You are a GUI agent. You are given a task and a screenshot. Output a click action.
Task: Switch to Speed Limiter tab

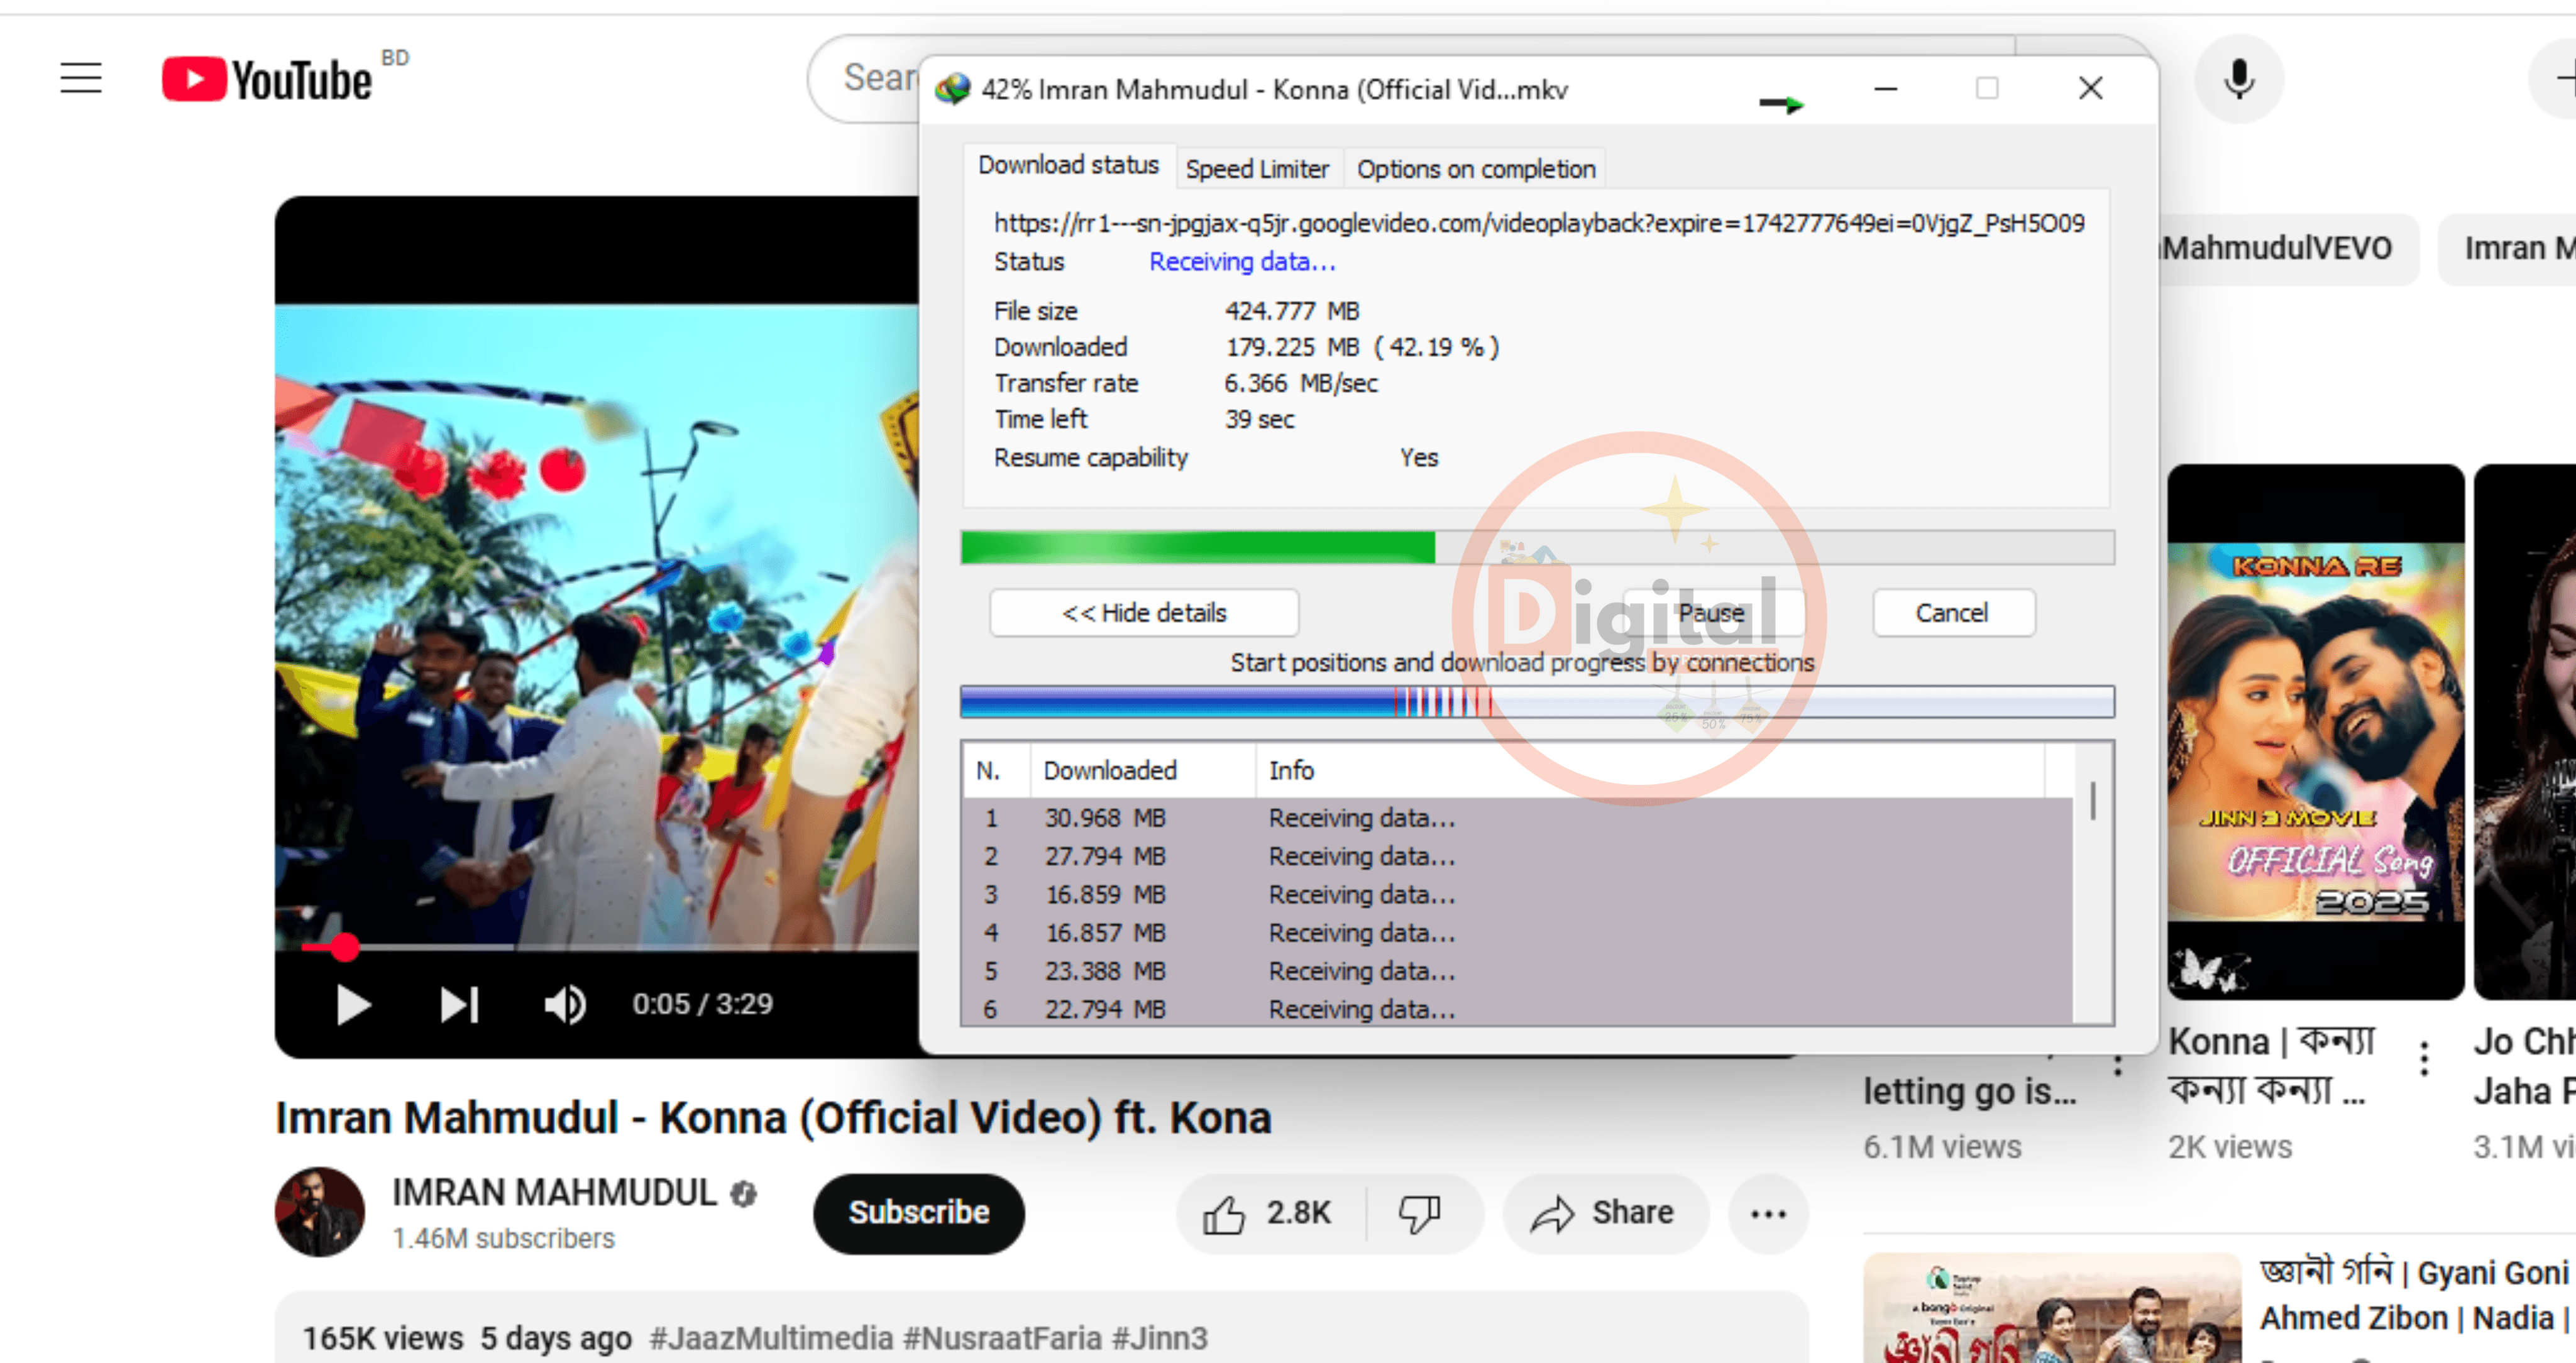(x=1257, y=169)
